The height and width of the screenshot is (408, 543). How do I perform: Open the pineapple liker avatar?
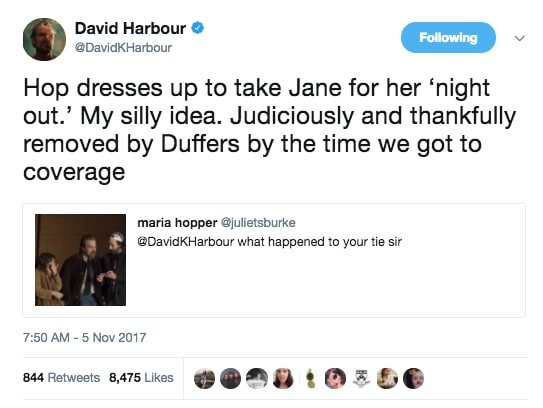click(309, 378)
